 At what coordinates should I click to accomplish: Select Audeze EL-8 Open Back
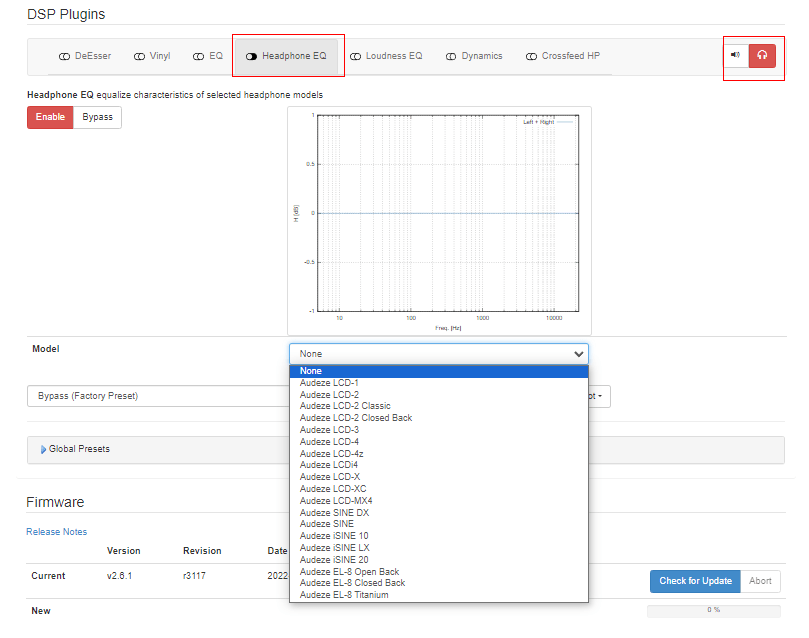(439, 572)
